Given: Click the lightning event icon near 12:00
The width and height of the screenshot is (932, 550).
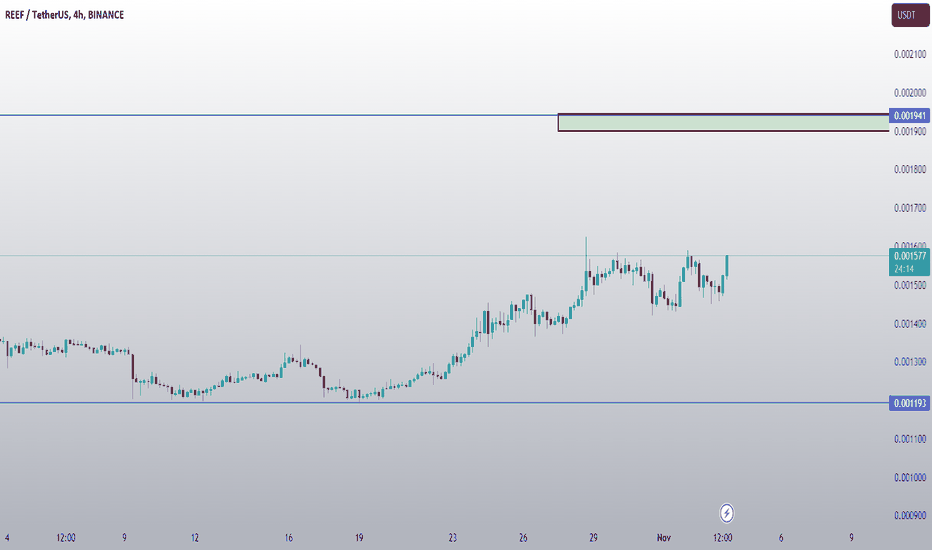Looking at the screenshot, I should (x=726, y=513).
